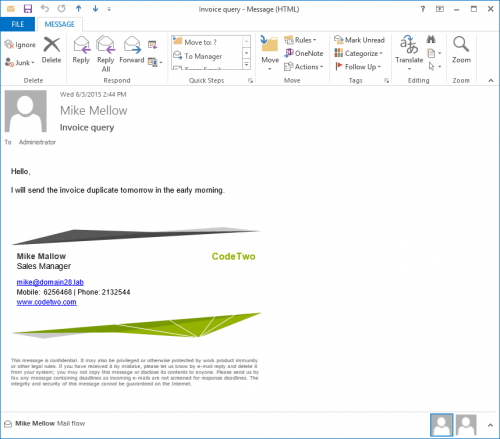Click the Meeting reply icon
The width and height of the screenshot is (500, 439).
(153, 44)
